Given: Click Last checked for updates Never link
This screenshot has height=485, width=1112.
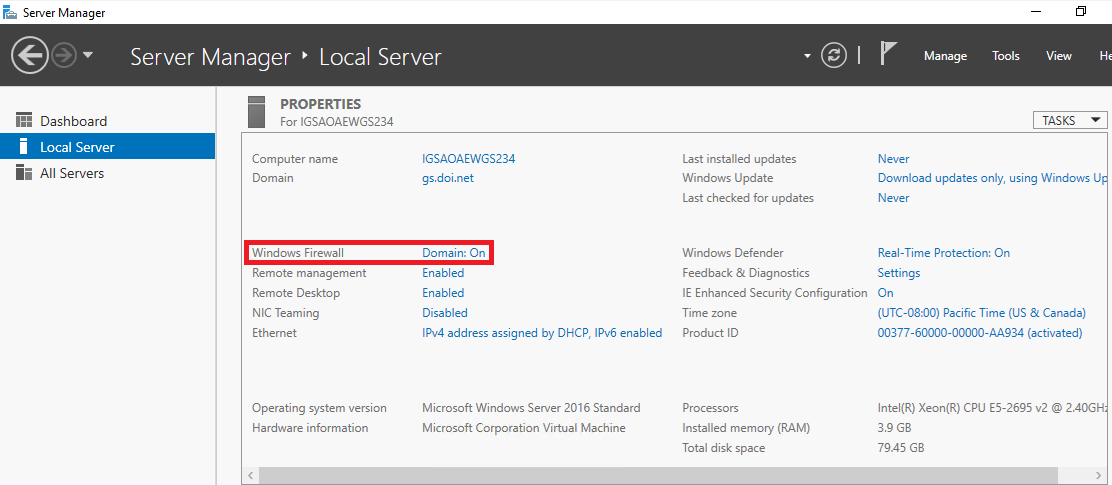Looking at the screenshot, I should click(894, 198).
